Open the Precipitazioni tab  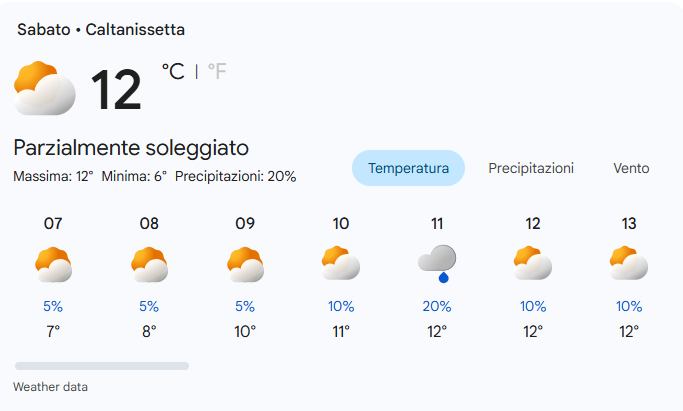(531, 168)
